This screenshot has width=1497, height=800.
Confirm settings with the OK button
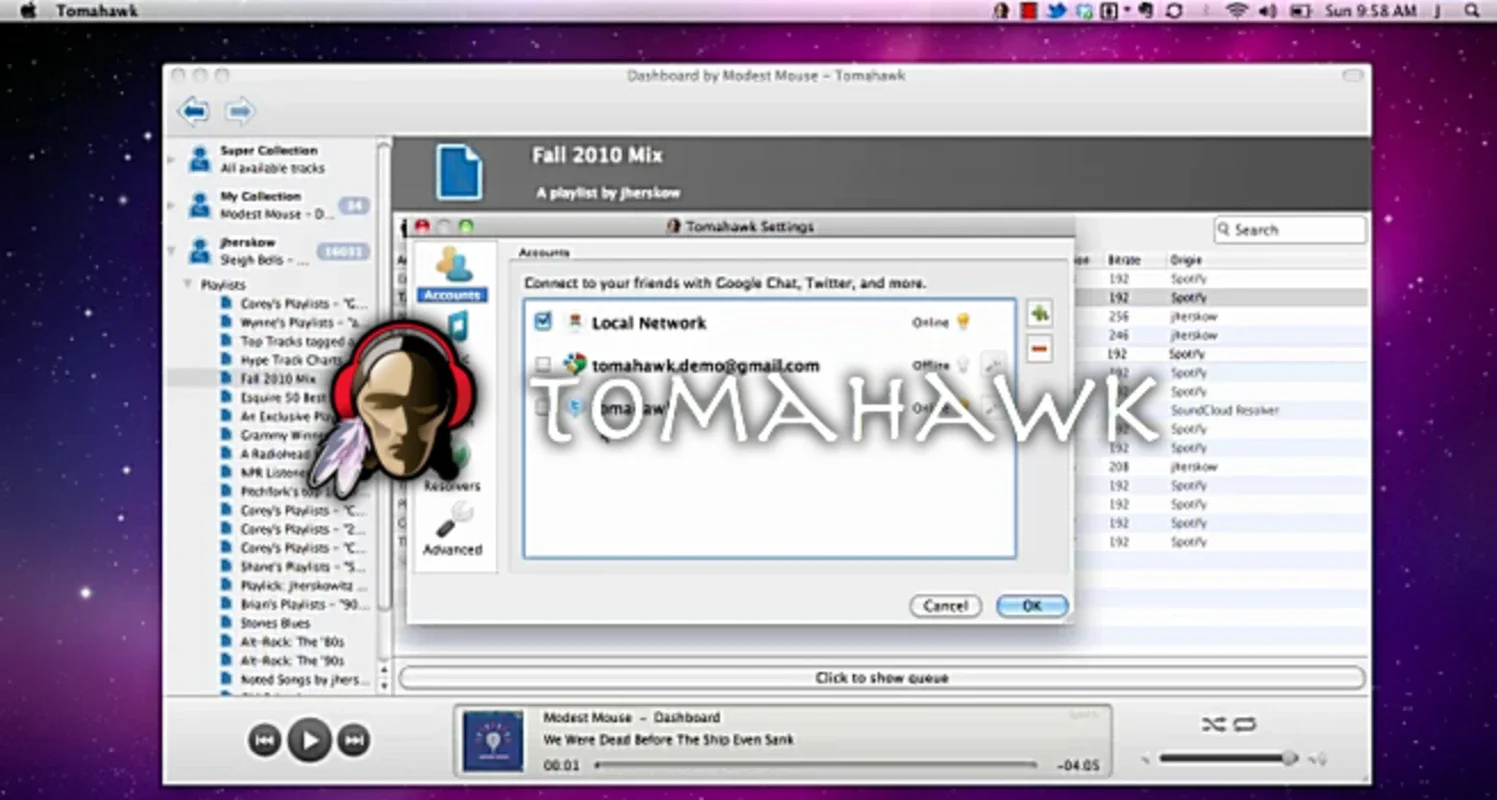[x=1032, y=606]
